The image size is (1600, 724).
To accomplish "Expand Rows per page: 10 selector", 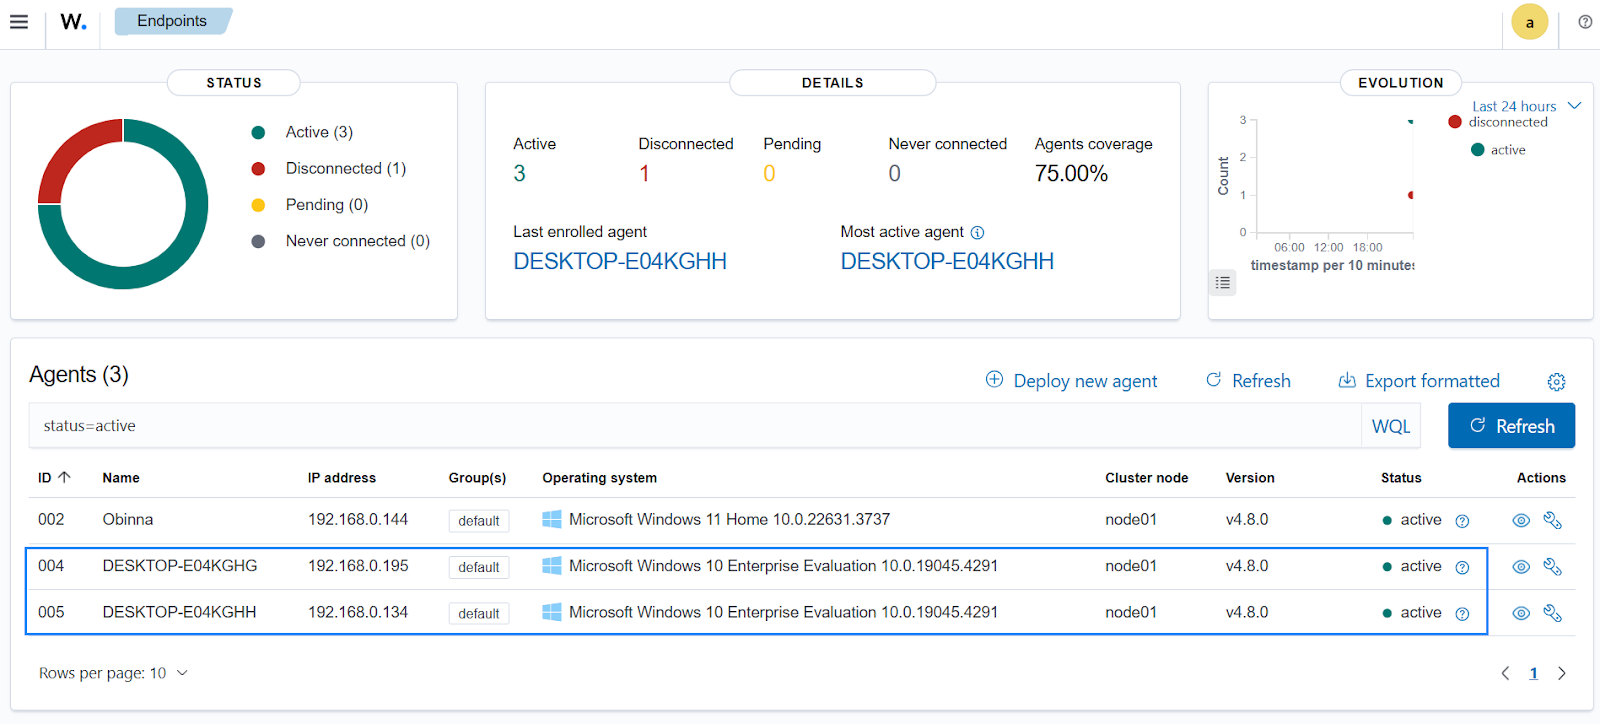I will point(113,673).
